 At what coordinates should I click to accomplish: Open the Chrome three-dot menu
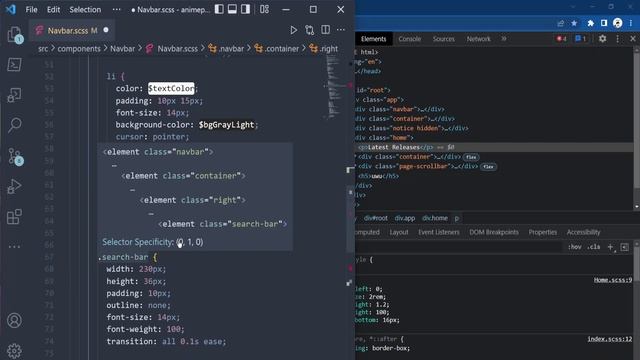pyautogui.click(x=631, y=23)
